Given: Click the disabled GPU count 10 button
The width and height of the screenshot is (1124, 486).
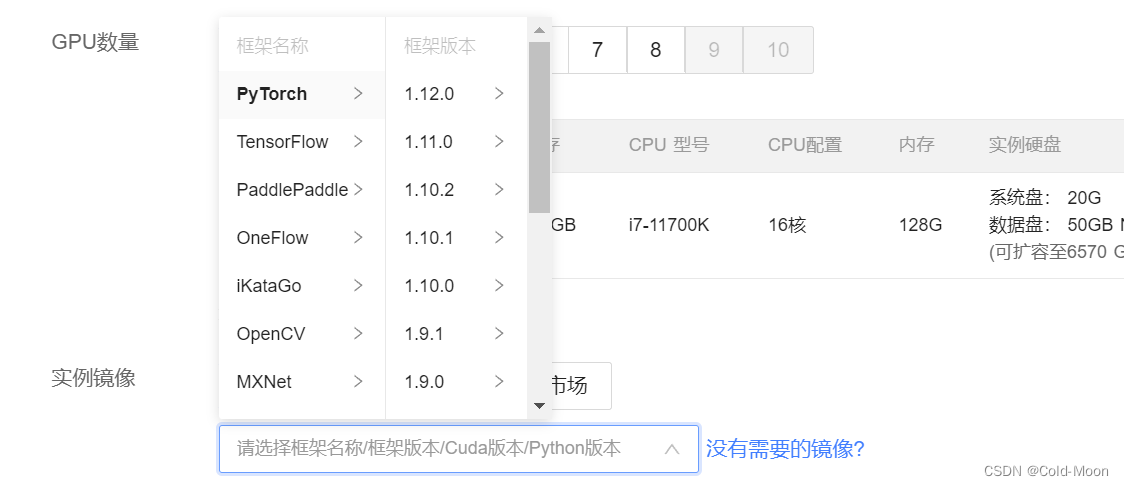Looking at the screenshot, I should click(778, 49).
